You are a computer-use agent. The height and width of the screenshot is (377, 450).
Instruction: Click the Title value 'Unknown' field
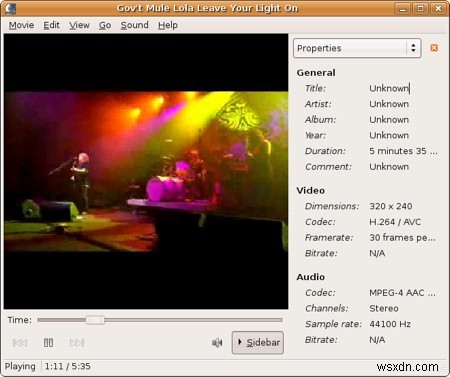click(389, 88)
